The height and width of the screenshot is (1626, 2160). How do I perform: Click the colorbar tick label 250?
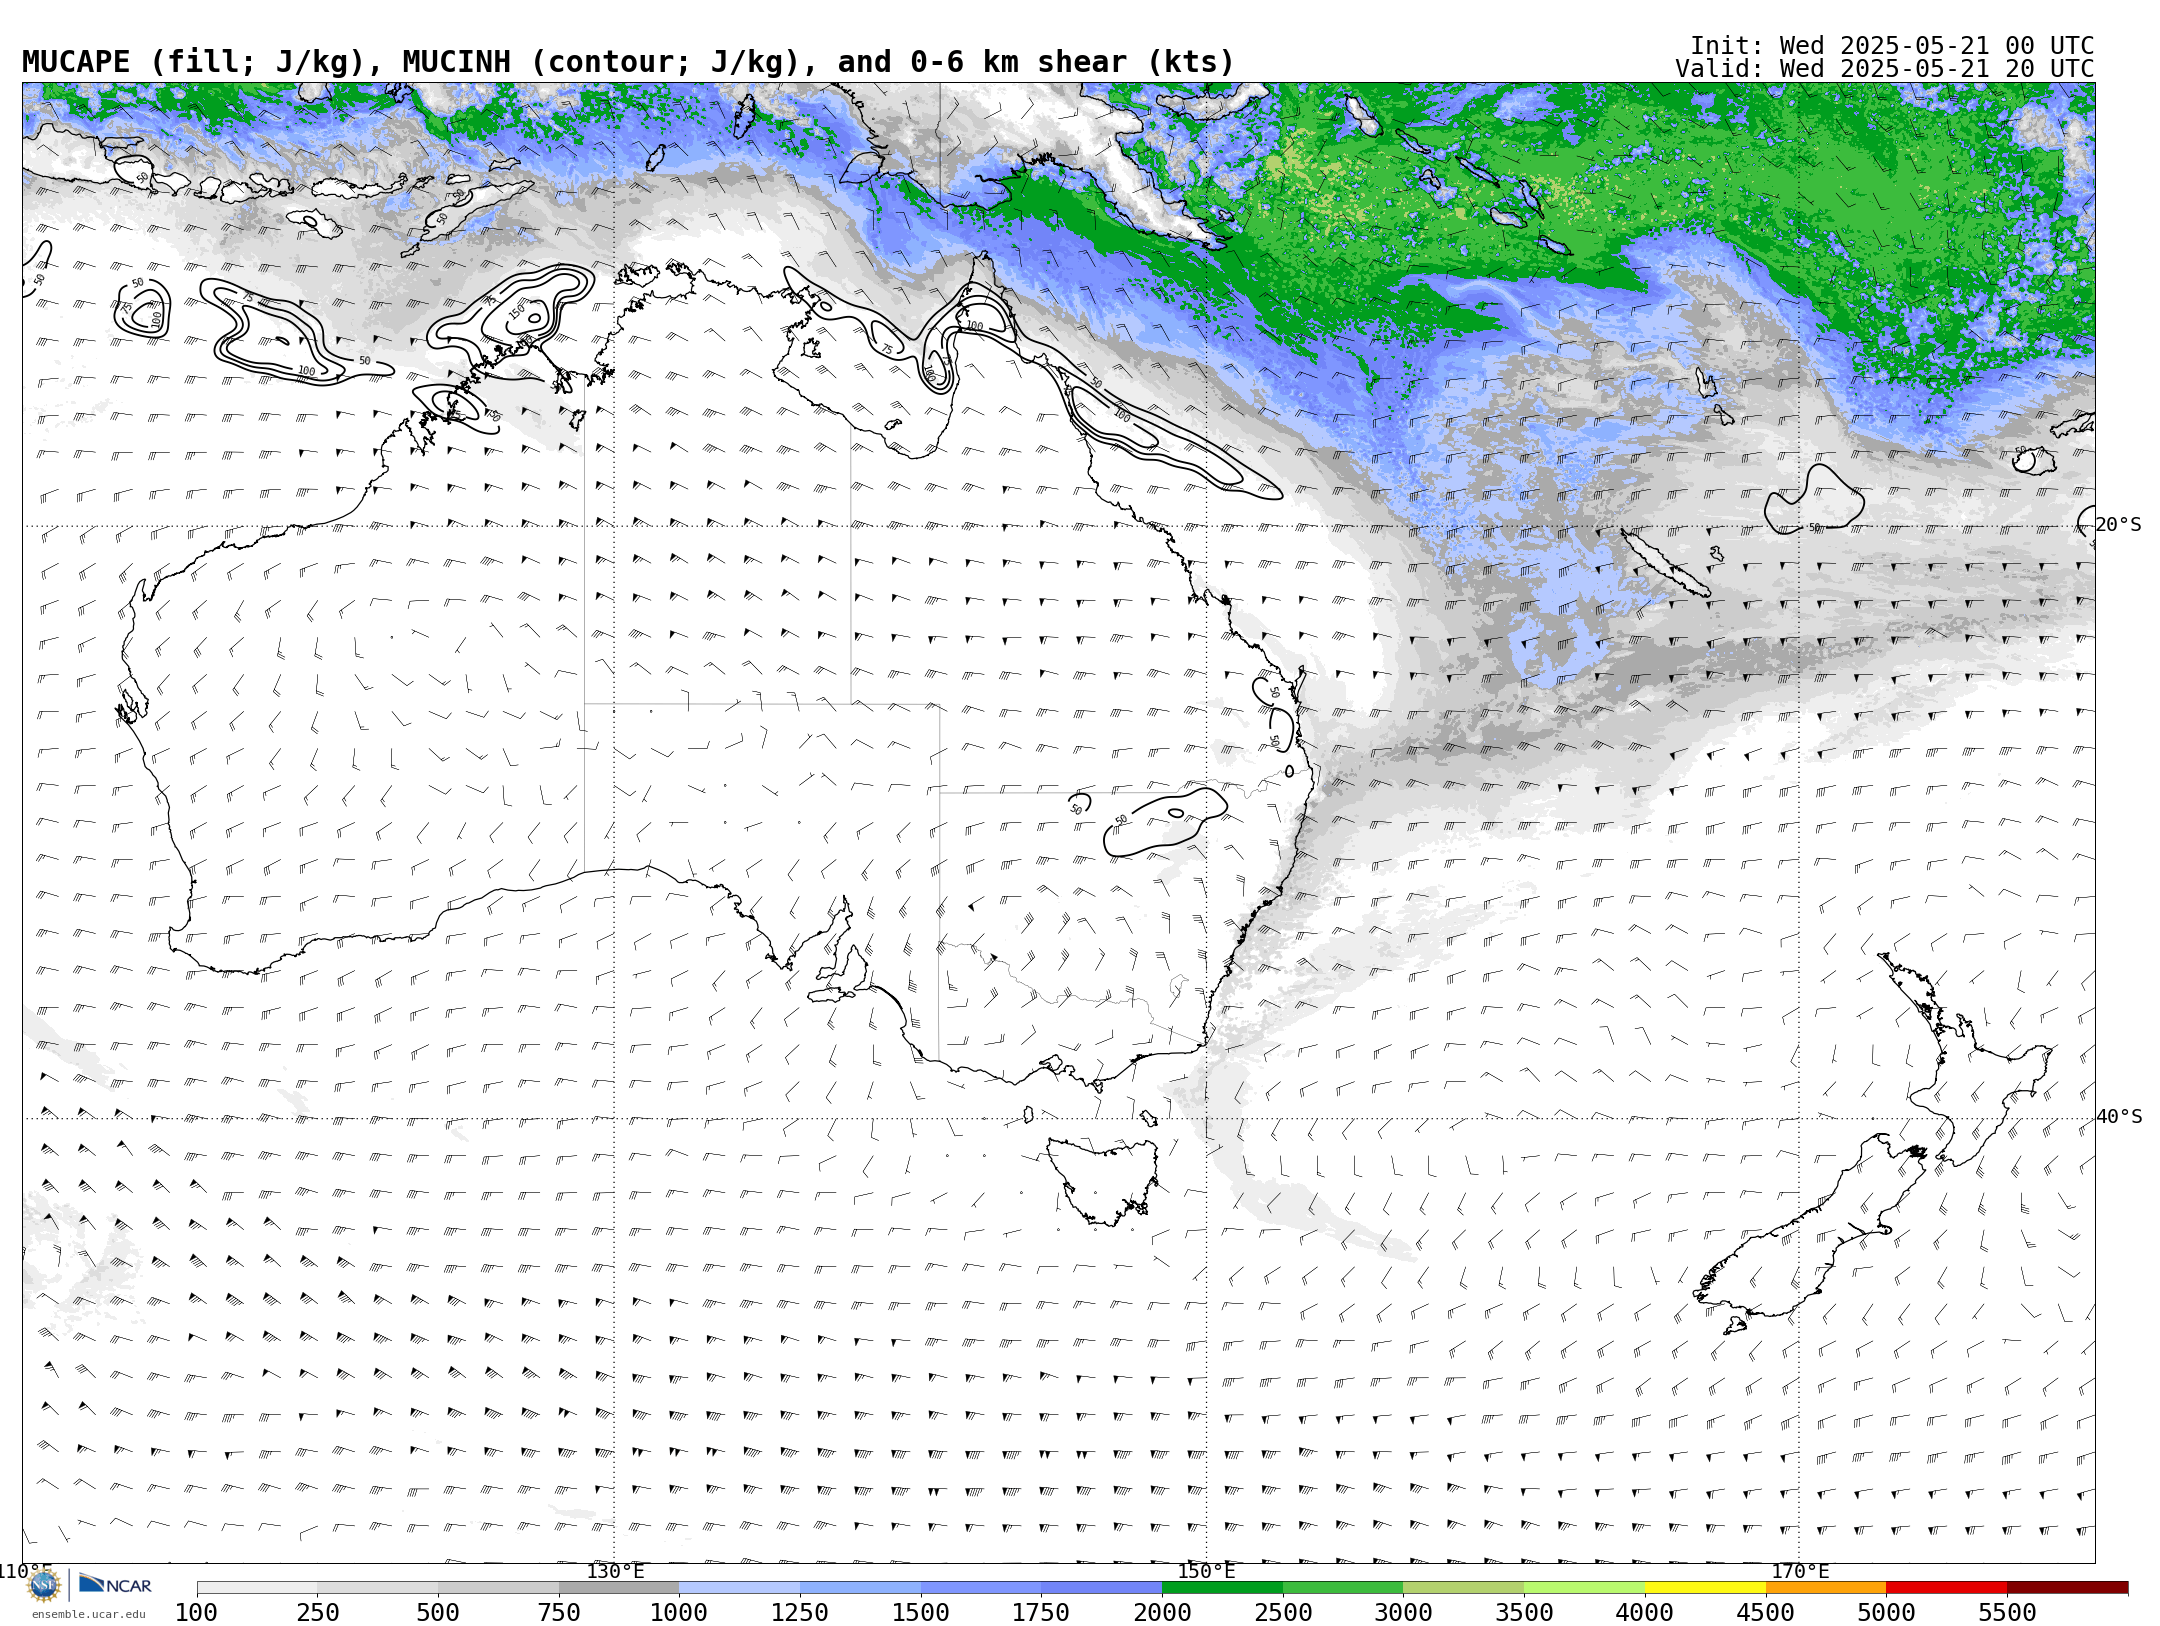(318, 1613)
